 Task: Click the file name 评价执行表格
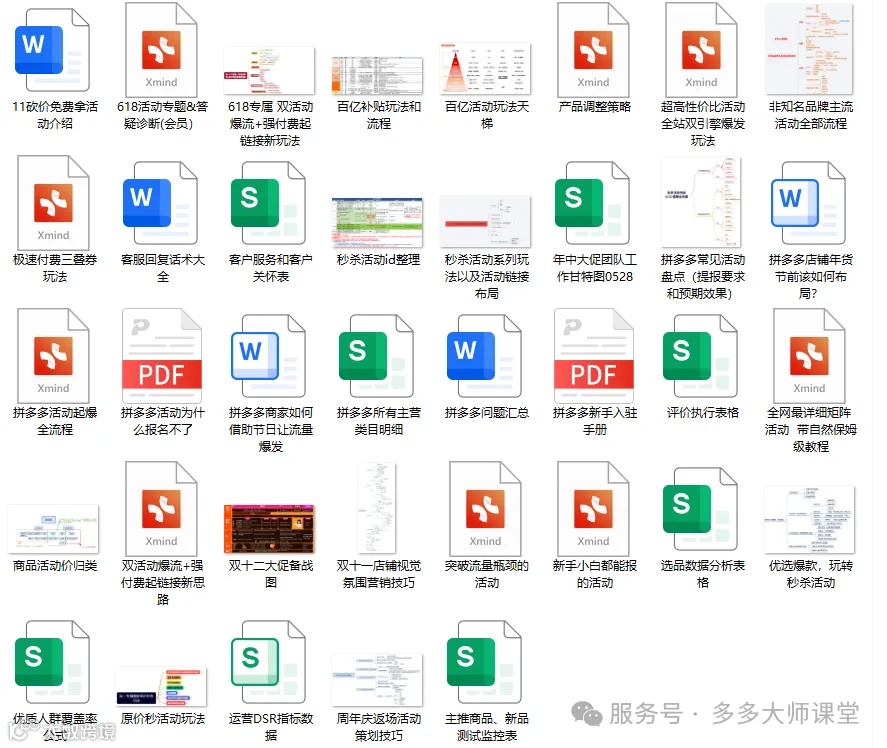pos(703,412)
